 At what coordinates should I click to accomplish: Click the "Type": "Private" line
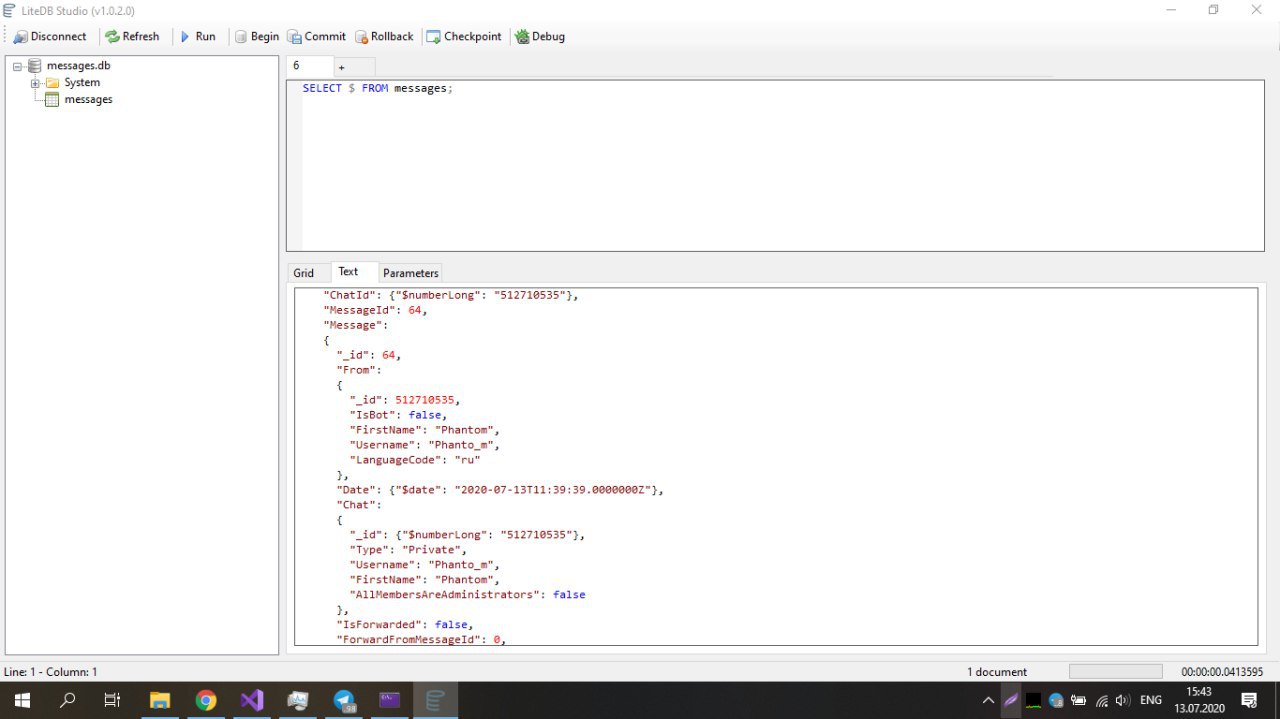pos(408,550)
